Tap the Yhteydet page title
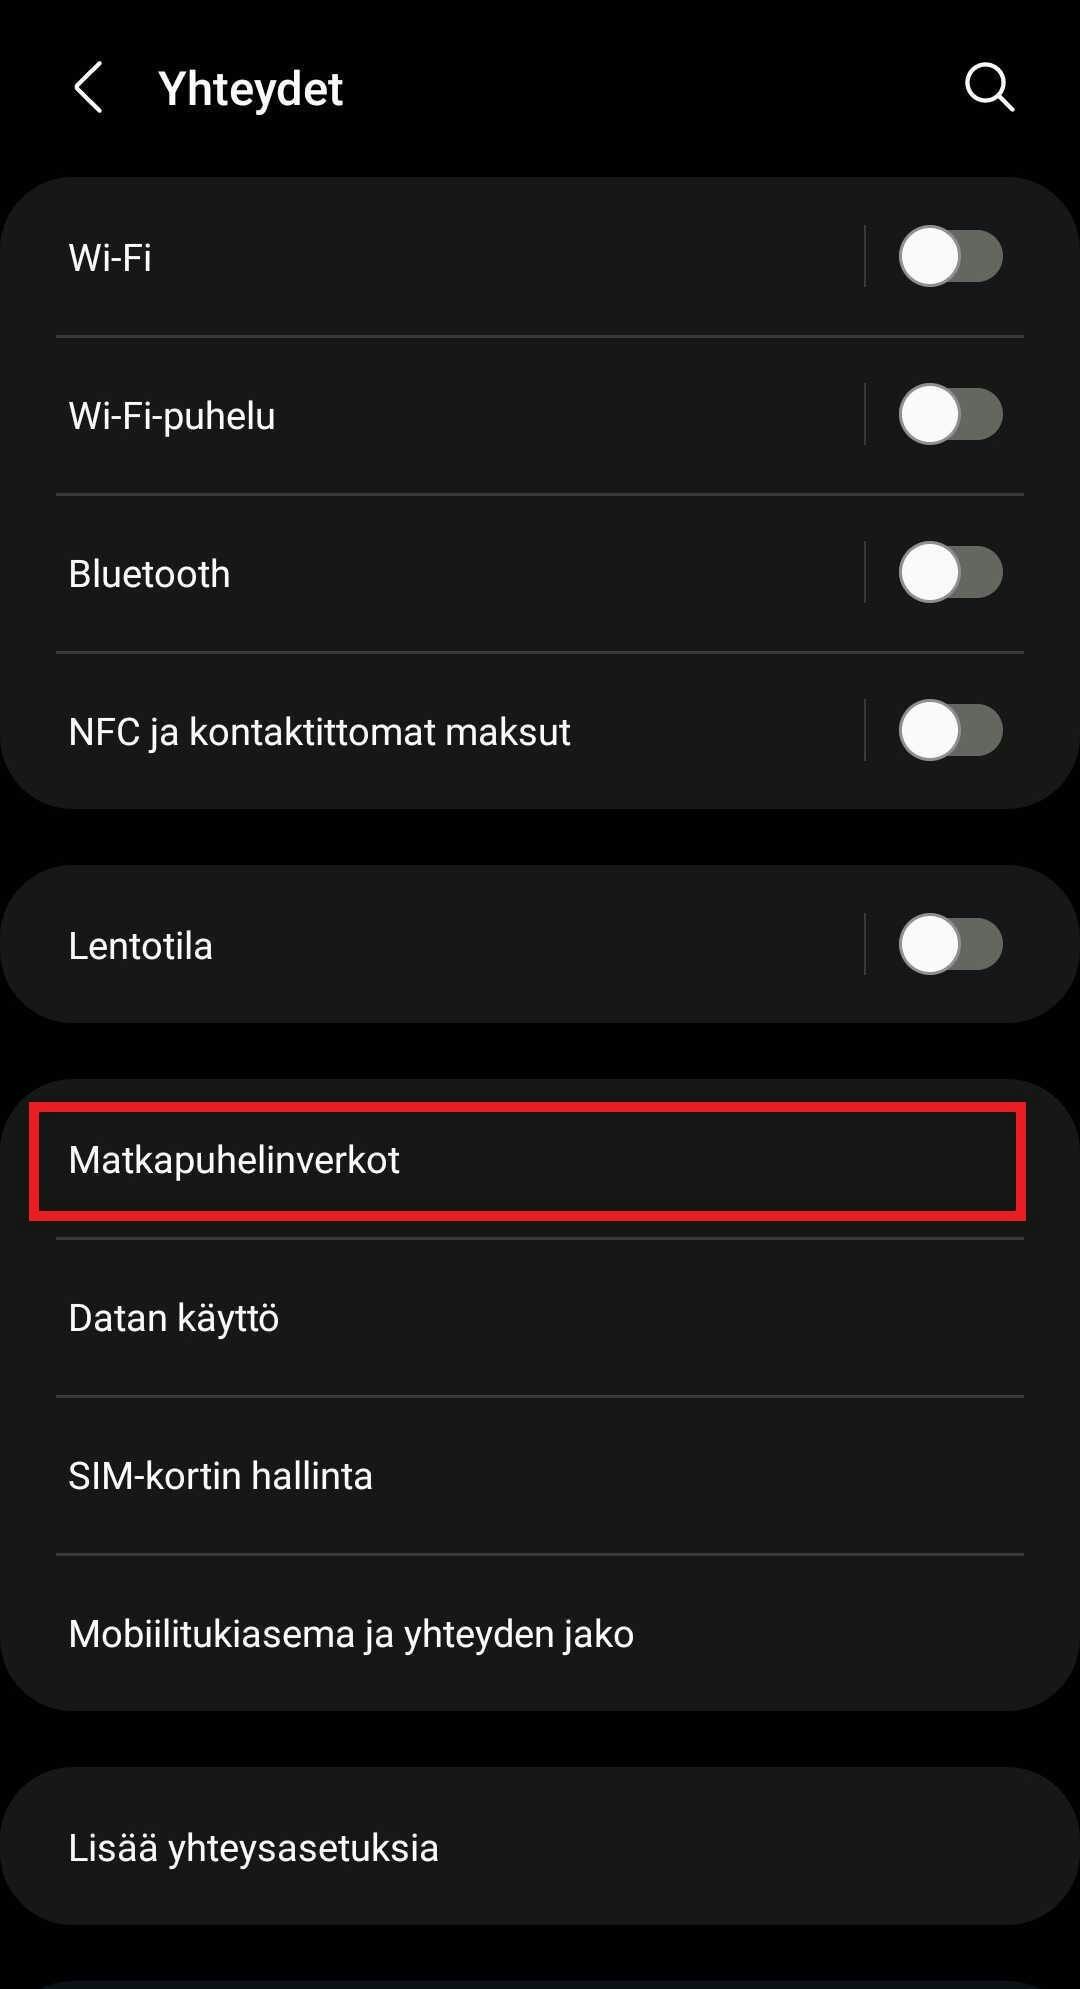1080x1989 pixels. click(x=250, y=89)
